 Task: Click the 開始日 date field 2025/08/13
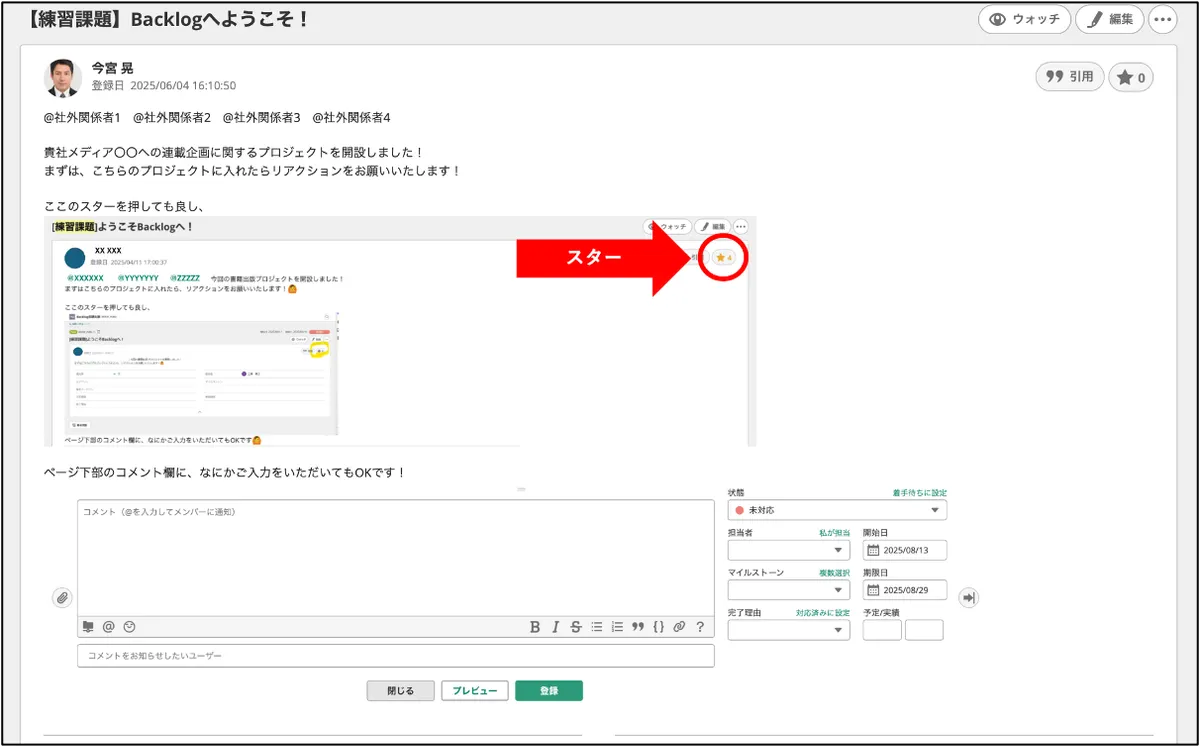pos(905,550)
